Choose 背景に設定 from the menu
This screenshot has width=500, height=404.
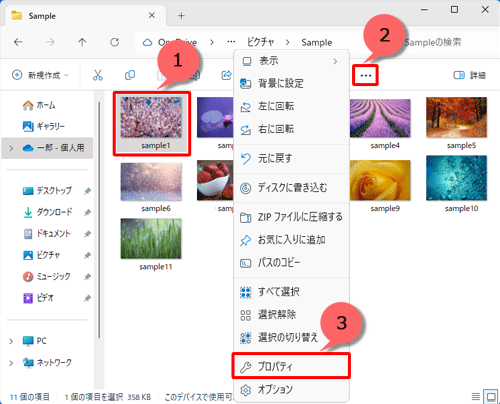(291, 83)
